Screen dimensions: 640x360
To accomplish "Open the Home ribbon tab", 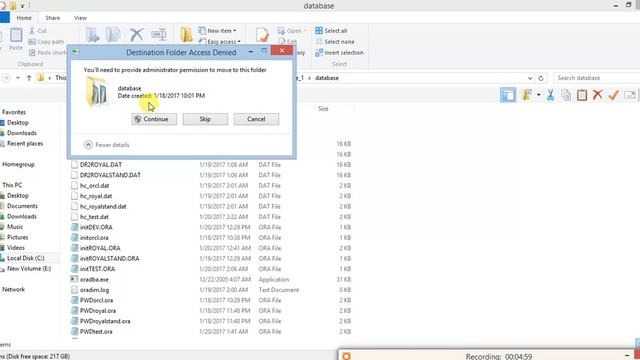I will coord(24,18).
